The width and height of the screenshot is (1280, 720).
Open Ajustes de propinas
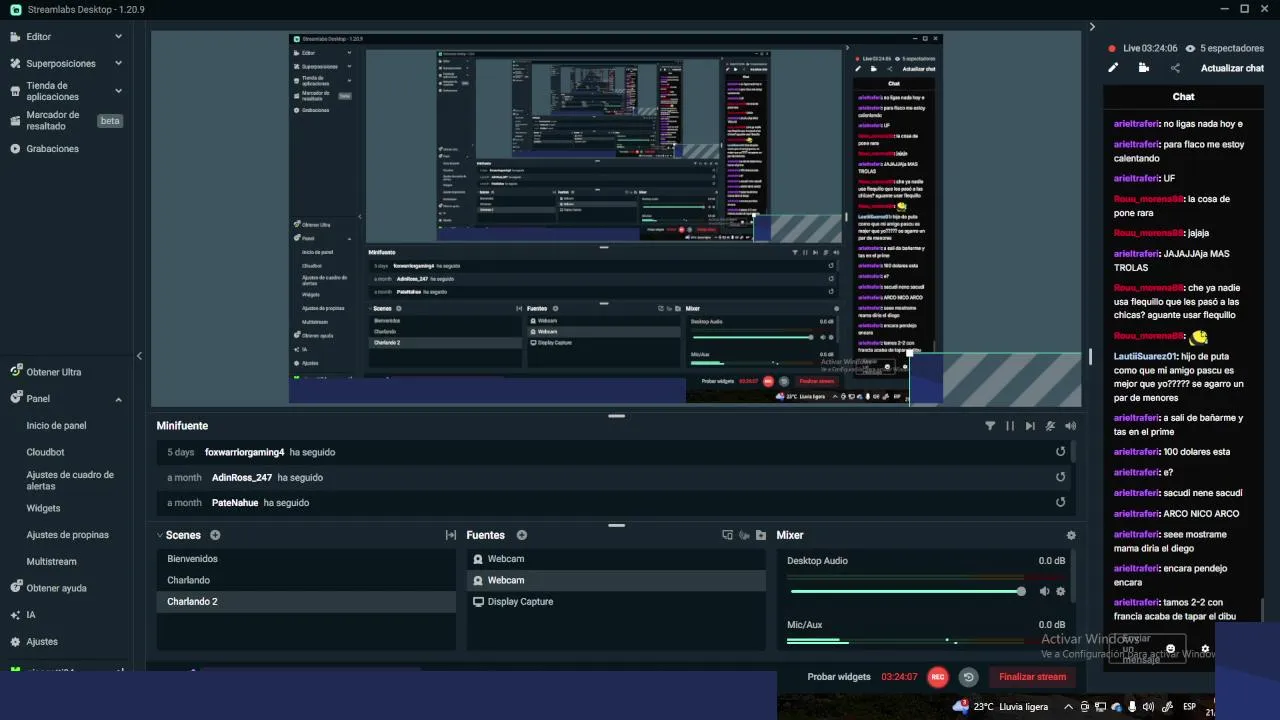tap(67, 535)
